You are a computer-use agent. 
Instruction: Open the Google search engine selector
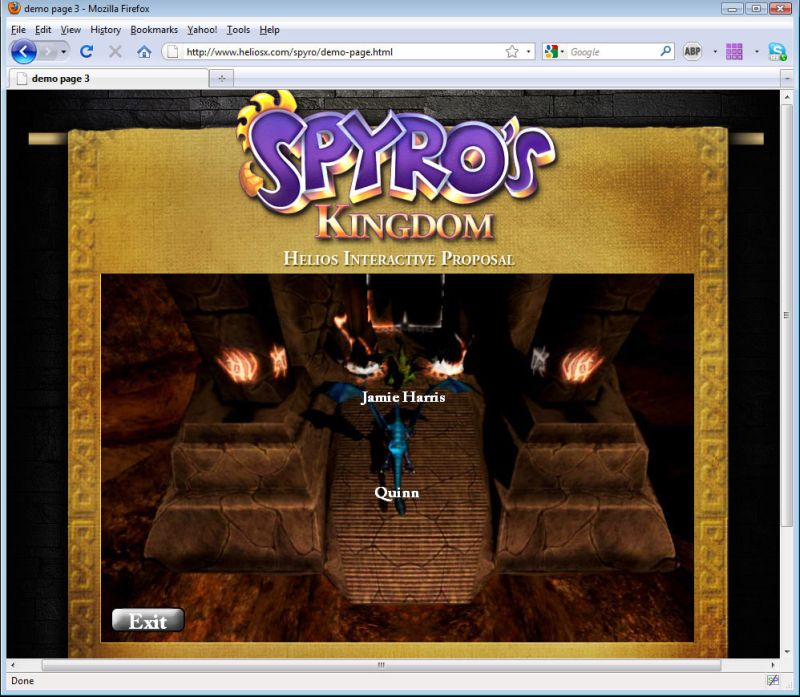coord(554,52)
